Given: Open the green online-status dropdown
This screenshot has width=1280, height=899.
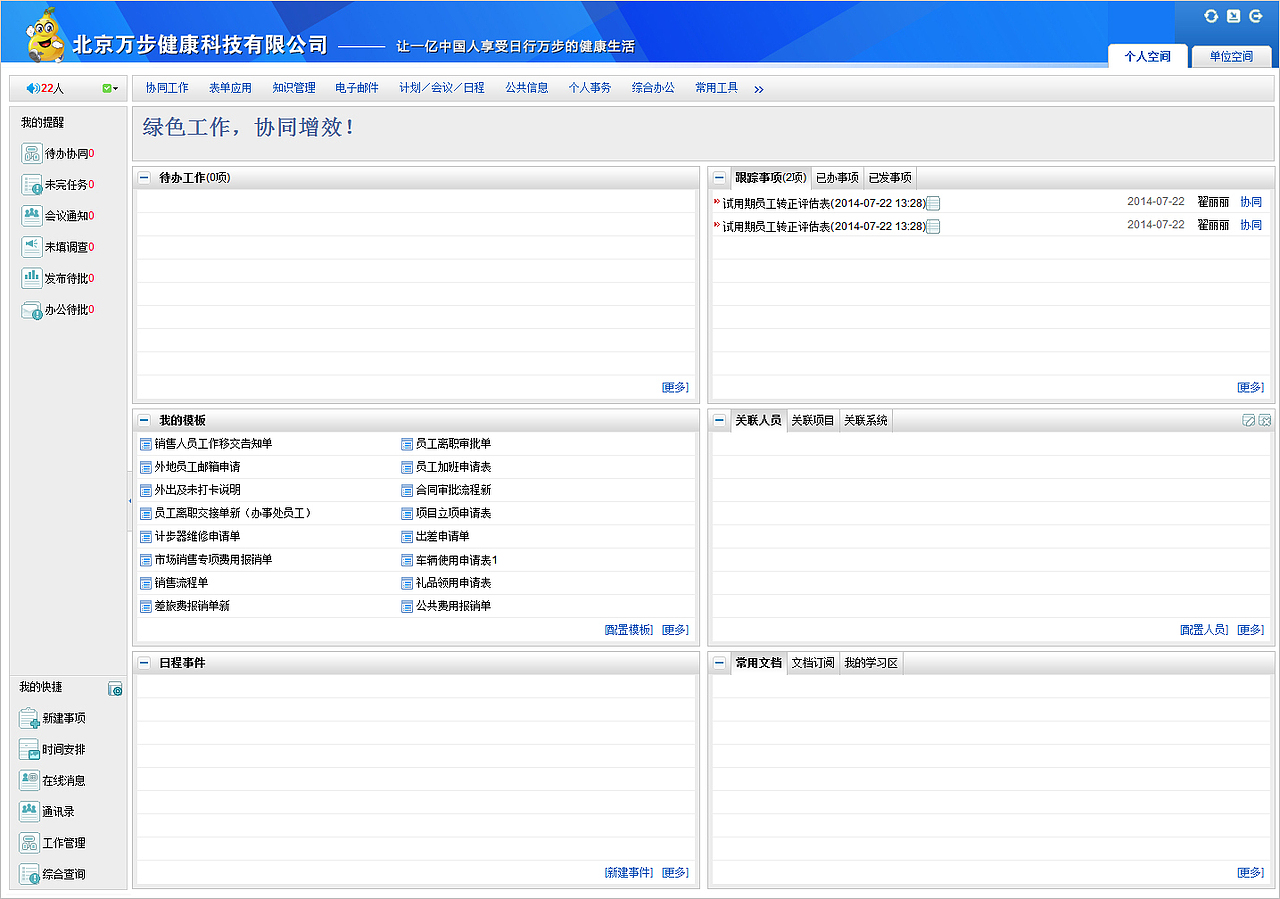Looking at the screenshot, I should (109, 89).
